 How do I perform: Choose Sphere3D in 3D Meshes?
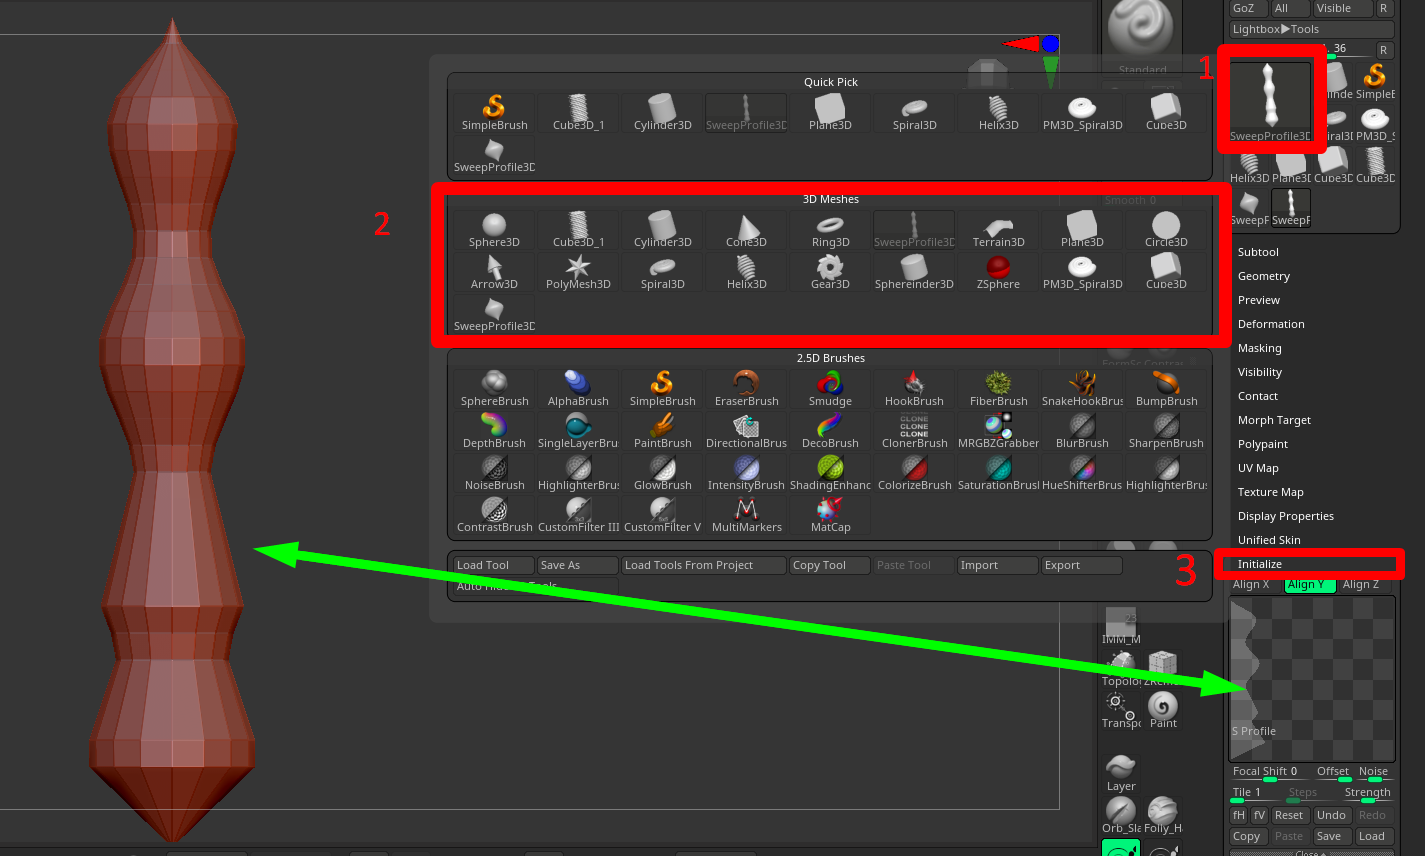tap(494, 230)
